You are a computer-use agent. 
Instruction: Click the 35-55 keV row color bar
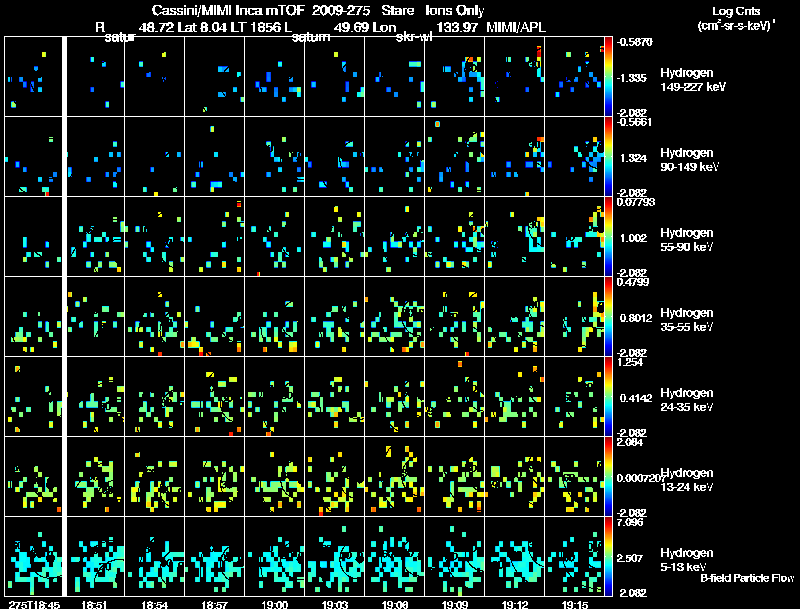point(608,317)
